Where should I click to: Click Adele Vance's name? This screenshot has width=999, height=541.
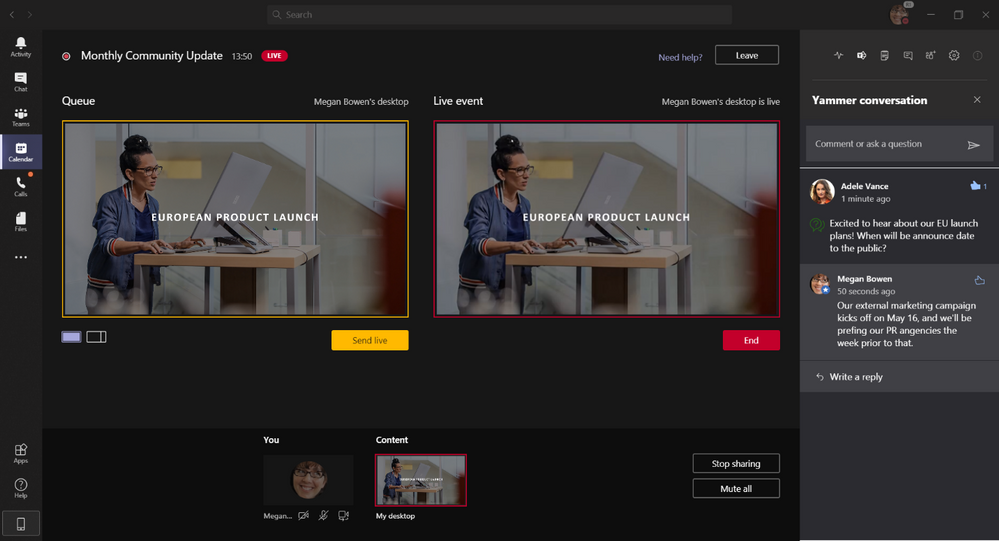coord(864,186)
